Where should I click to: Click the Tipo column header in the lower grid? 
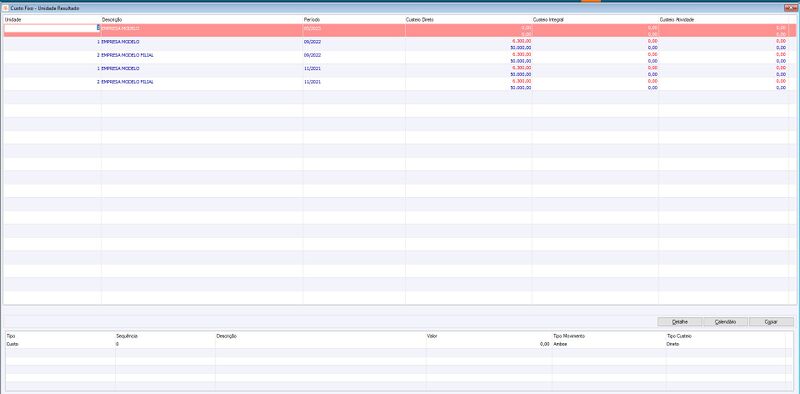point(11,336)
